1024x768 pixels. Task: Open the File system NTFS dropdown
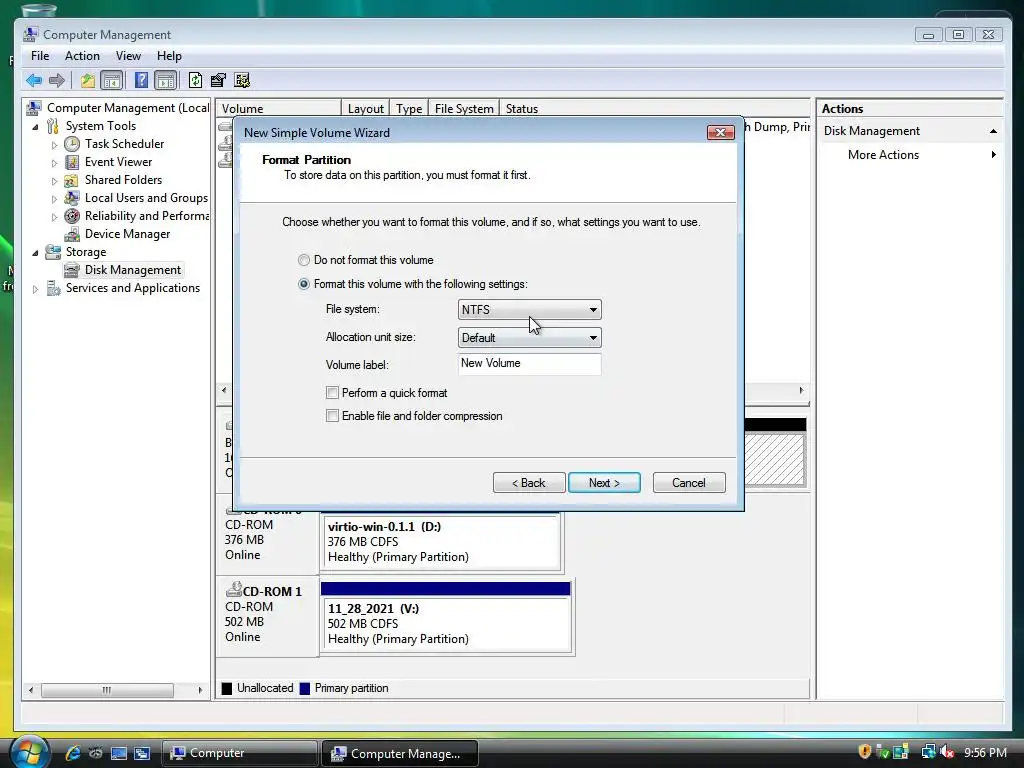530,310
